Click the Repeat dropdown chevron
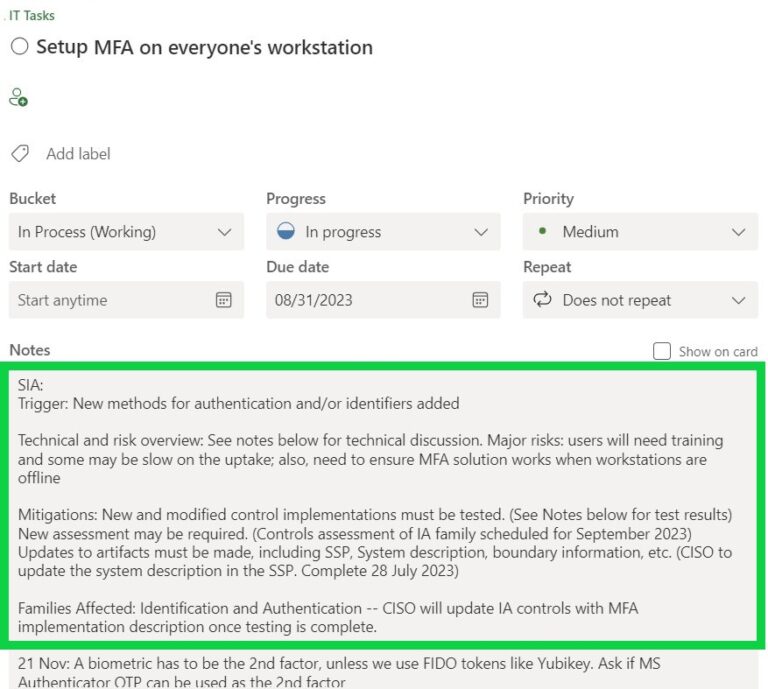The width and height of the screenshot is (768, 689). coord(739,300)
